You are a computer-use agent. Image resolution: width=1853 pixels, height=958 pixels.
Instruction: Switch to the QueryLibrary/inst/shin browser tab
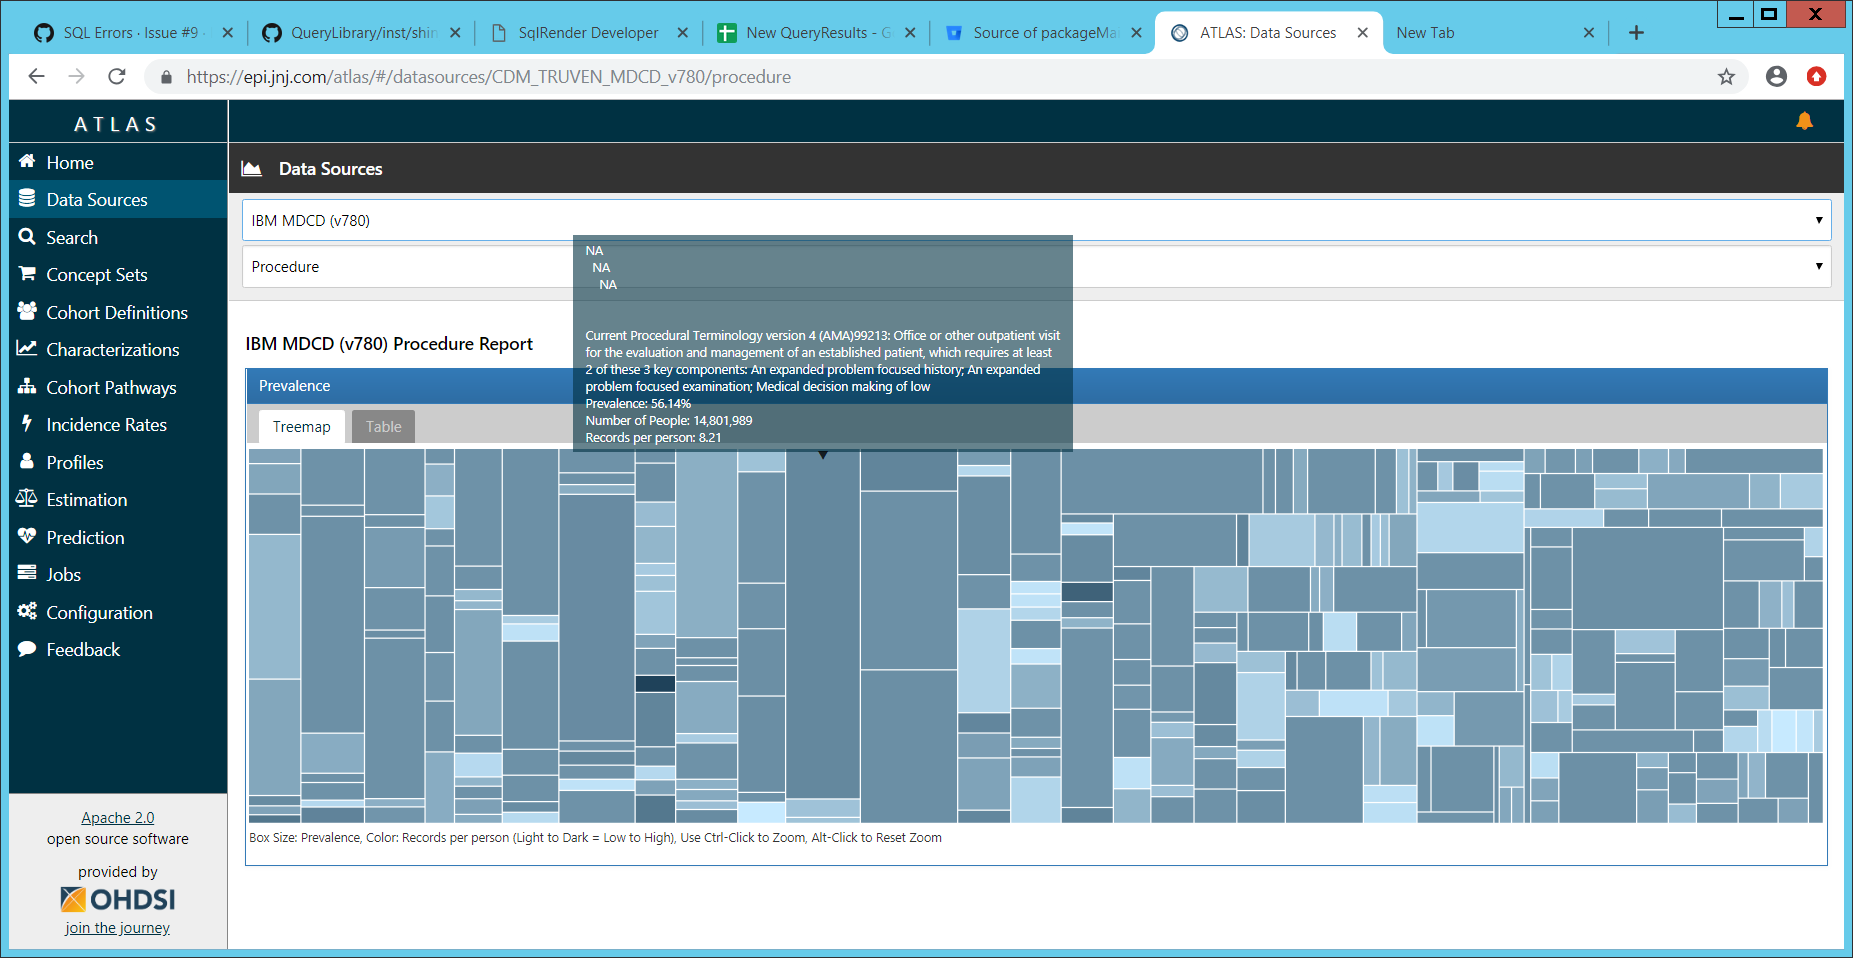(362, 33)
